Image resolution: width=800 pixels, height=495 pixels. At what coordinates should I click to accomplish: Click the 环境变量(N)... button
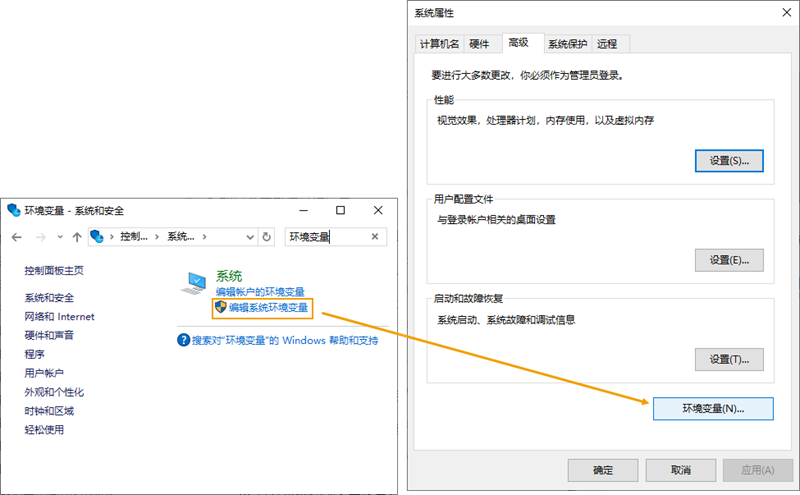pyautogui.click(x=712, y=408)
